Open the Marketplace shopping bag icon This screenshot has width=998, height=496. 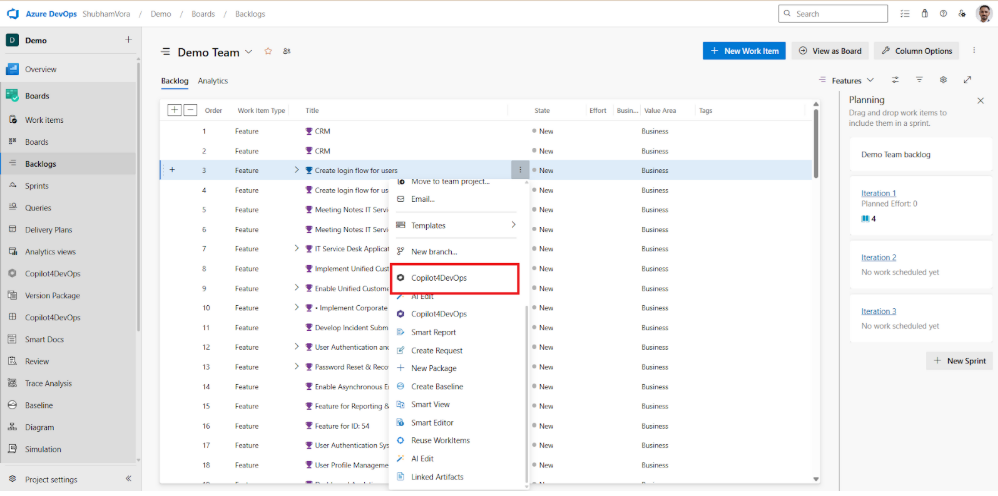click(x=925, y=13)
